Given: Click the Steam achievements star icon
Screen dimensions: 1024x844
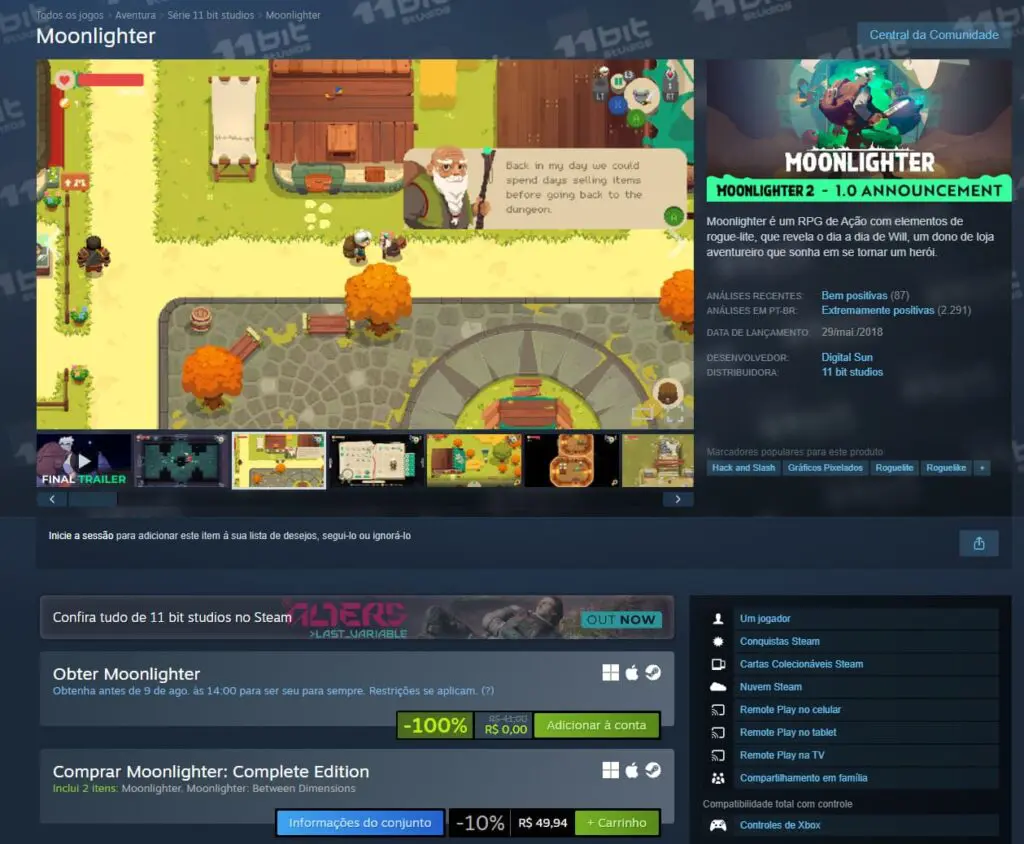Looking at the screenshot, I should (x=718, y=641).
